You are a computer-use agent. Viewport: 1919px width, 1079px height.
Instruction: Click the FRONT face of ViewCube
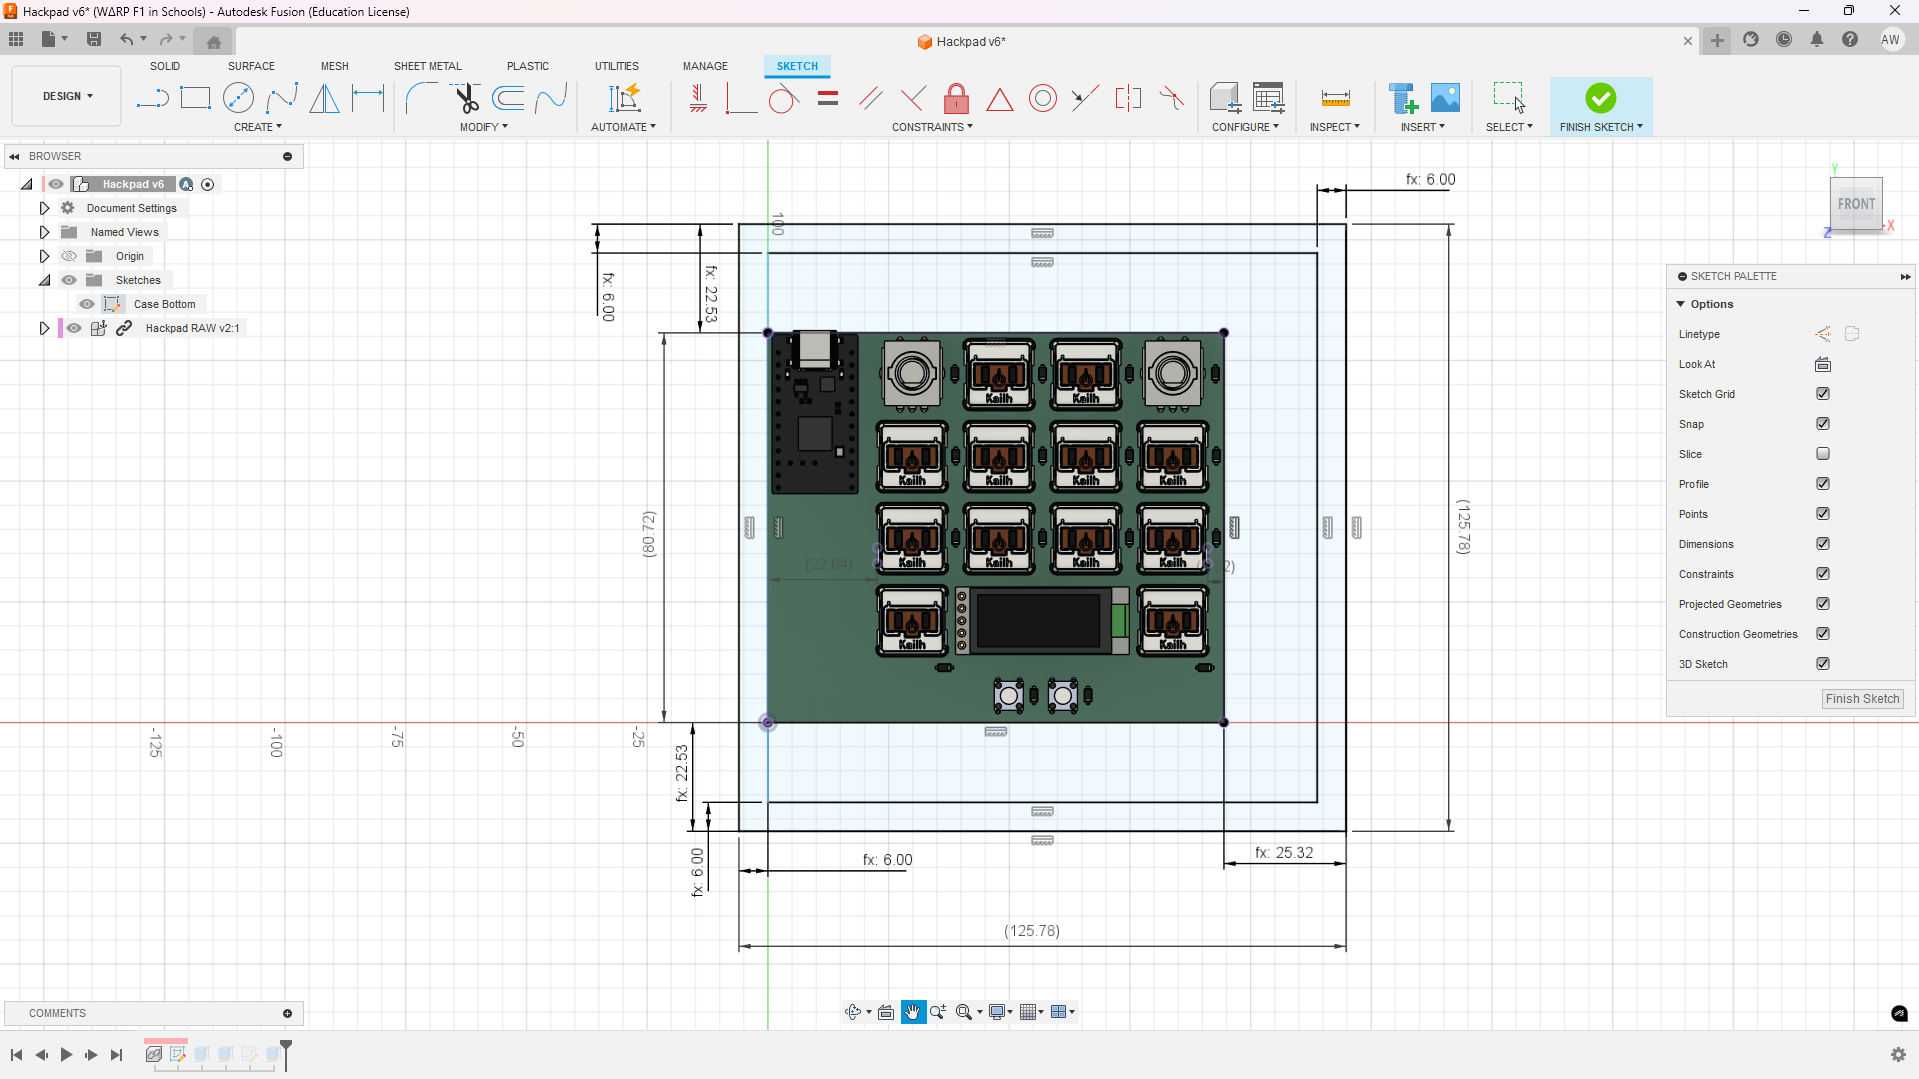pyautogui.click(x=1856, y=204)
